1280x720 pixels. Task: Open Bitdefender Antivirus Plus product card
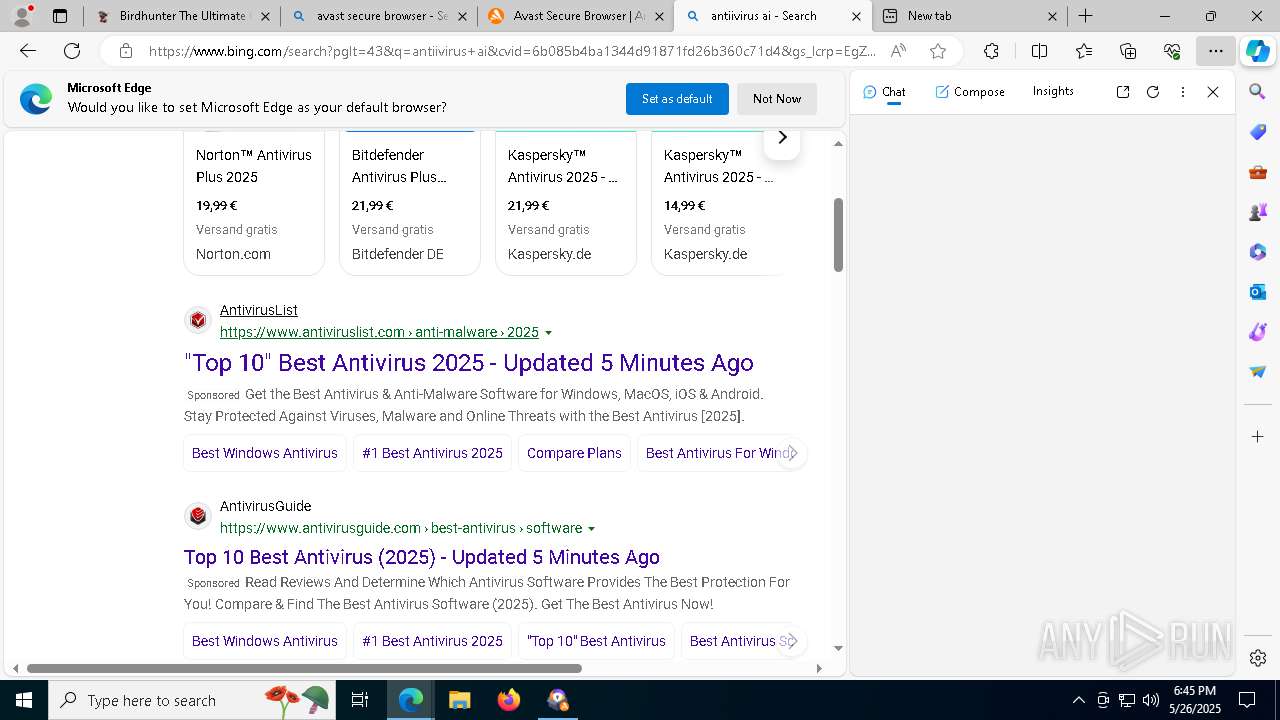pos(410,204)
